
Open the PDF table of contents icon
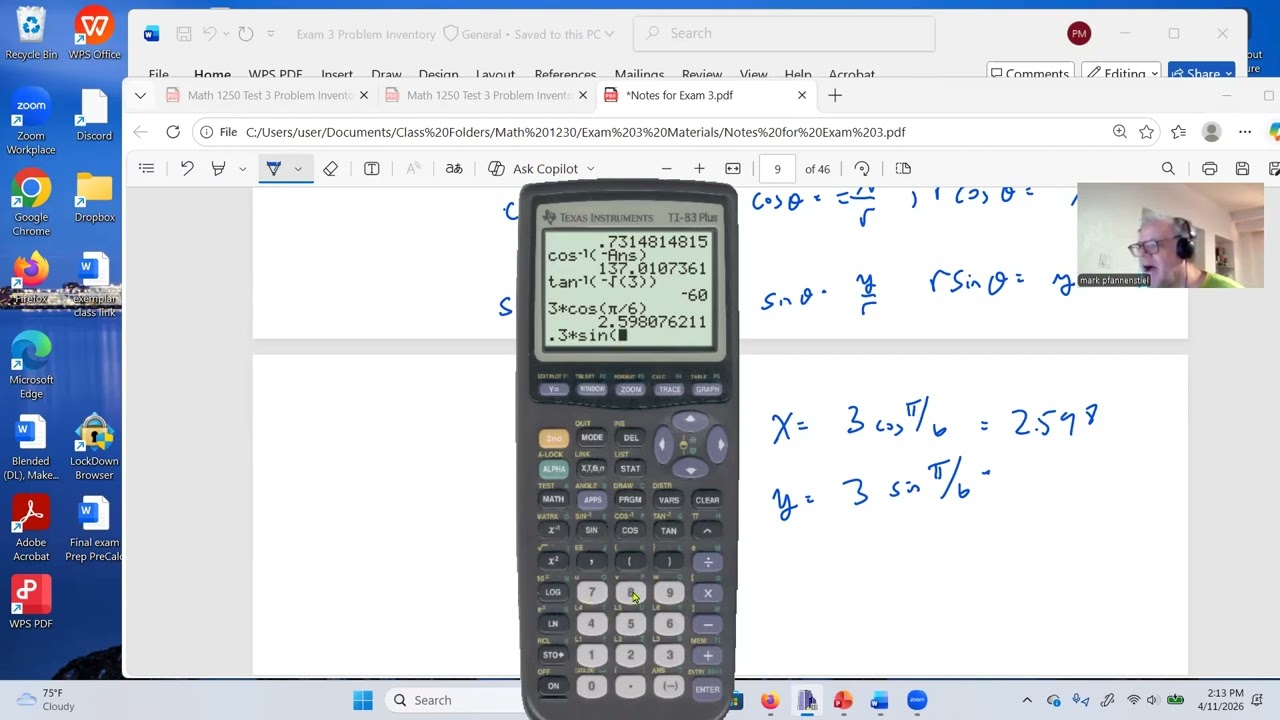tap(147, 169)
